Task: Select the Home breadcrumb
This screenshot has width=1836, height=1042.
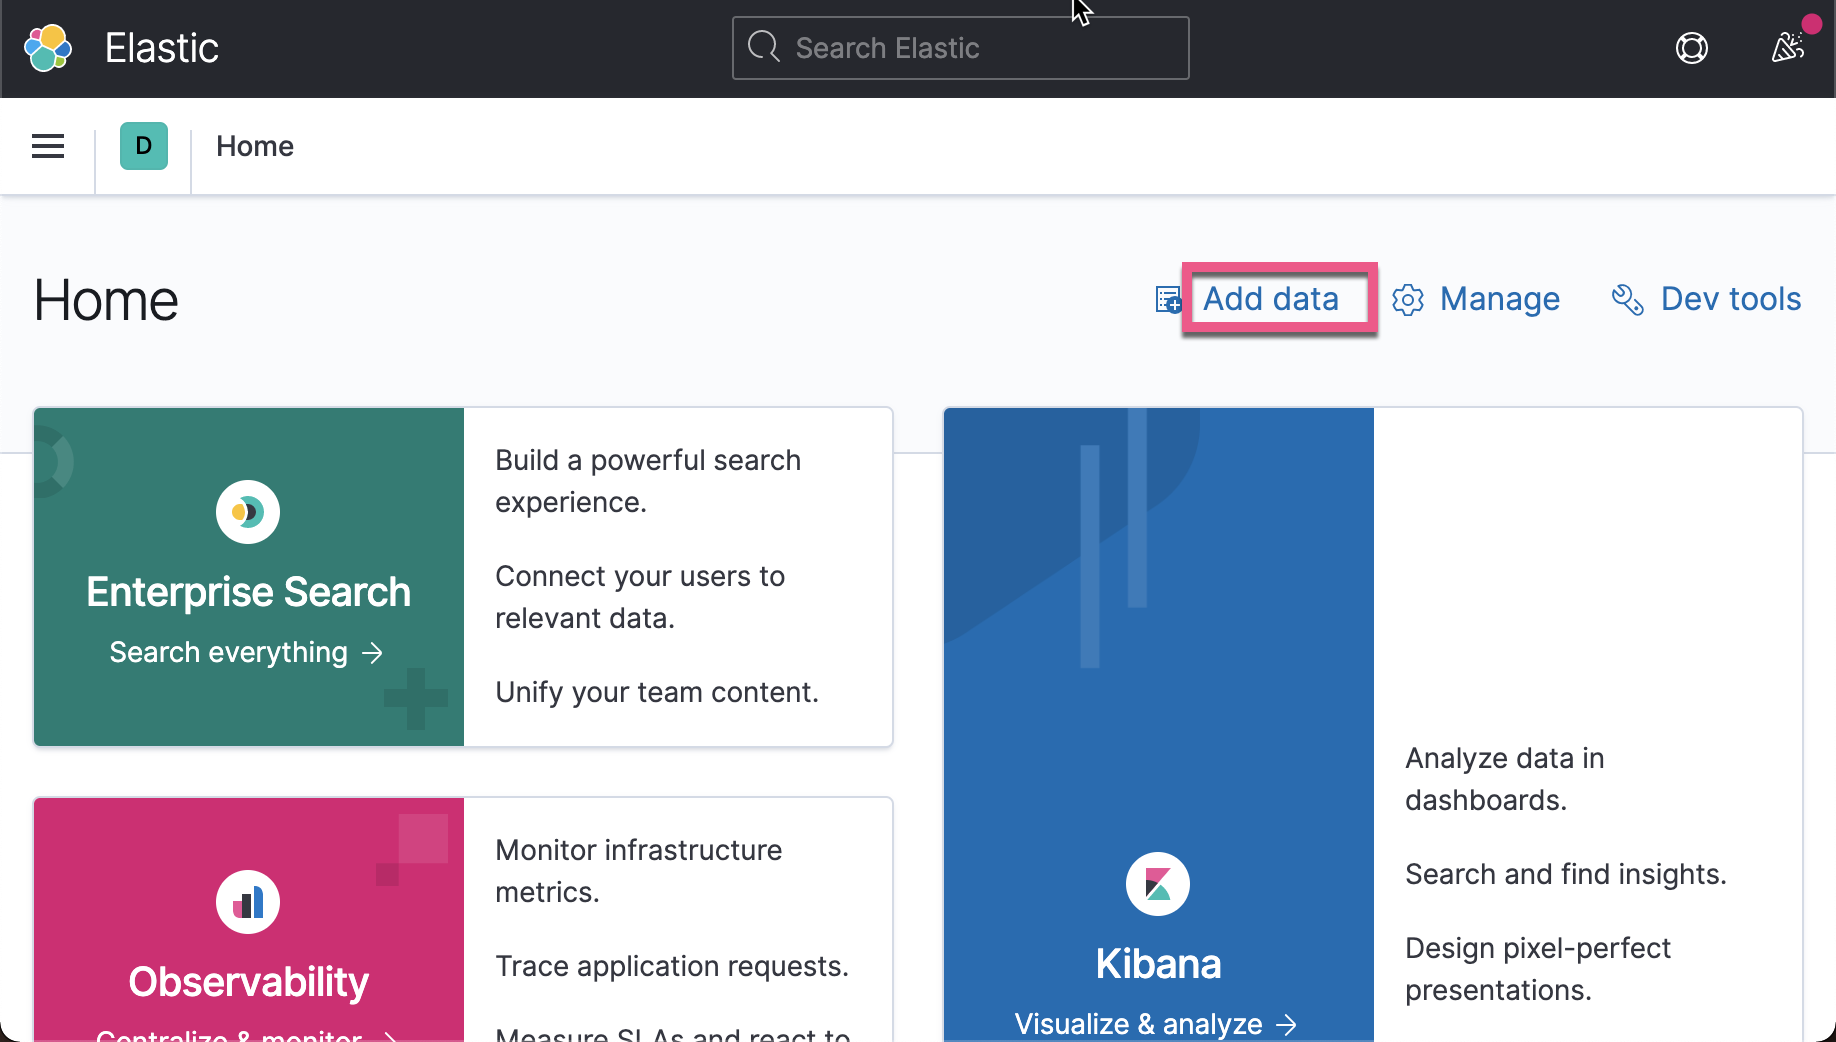Action: click(x=254, y=146)
